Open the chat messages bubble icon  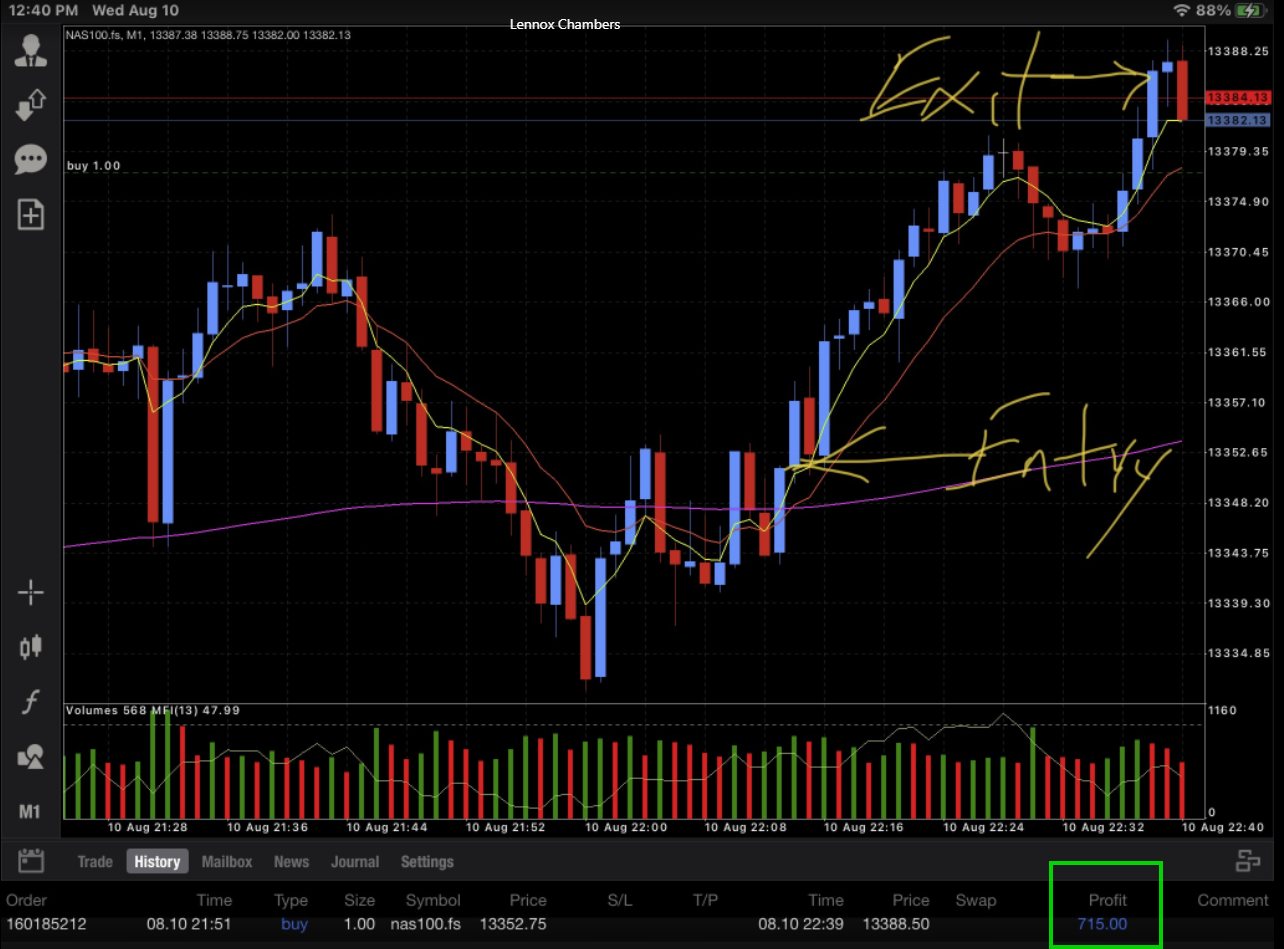coord(31,159)
